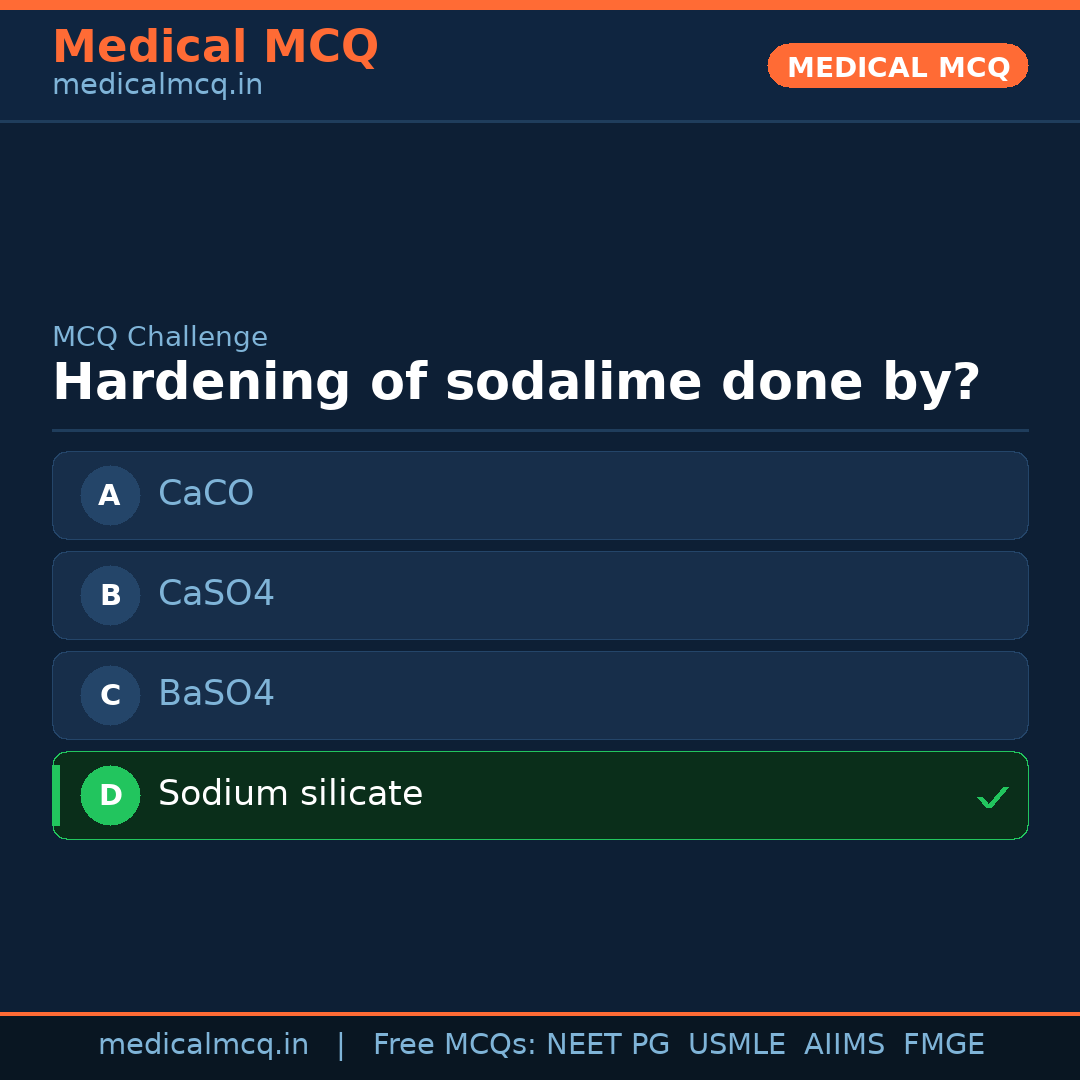This screenshot has height=1080, width=1080.
Task: Select the FMGE footer item
Action: (x=943, y=1045)
